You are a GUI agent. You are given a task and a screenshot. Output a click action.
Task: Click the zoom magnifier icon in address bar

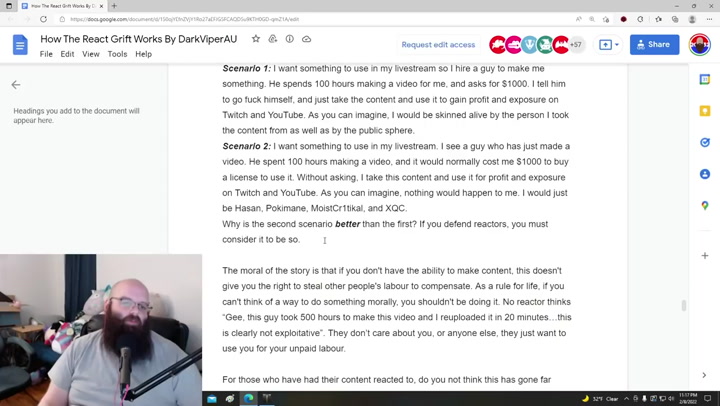(x=592, y=19)
